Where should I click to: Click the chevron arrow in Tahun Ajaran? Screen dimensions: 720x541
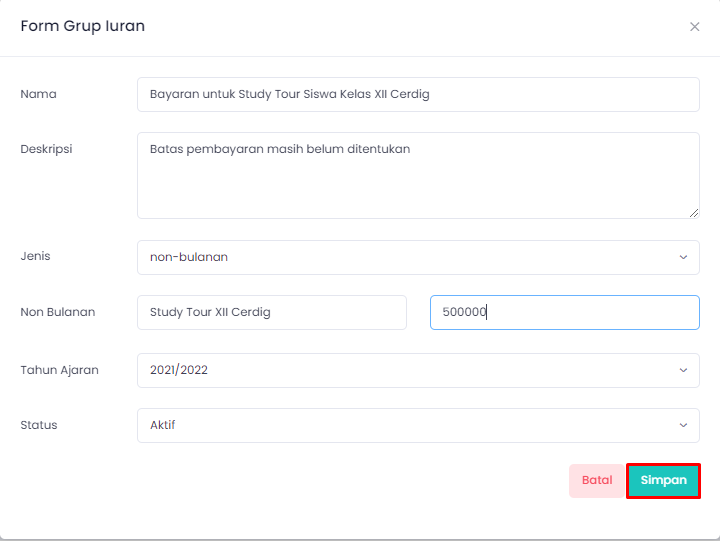(683, 370)
